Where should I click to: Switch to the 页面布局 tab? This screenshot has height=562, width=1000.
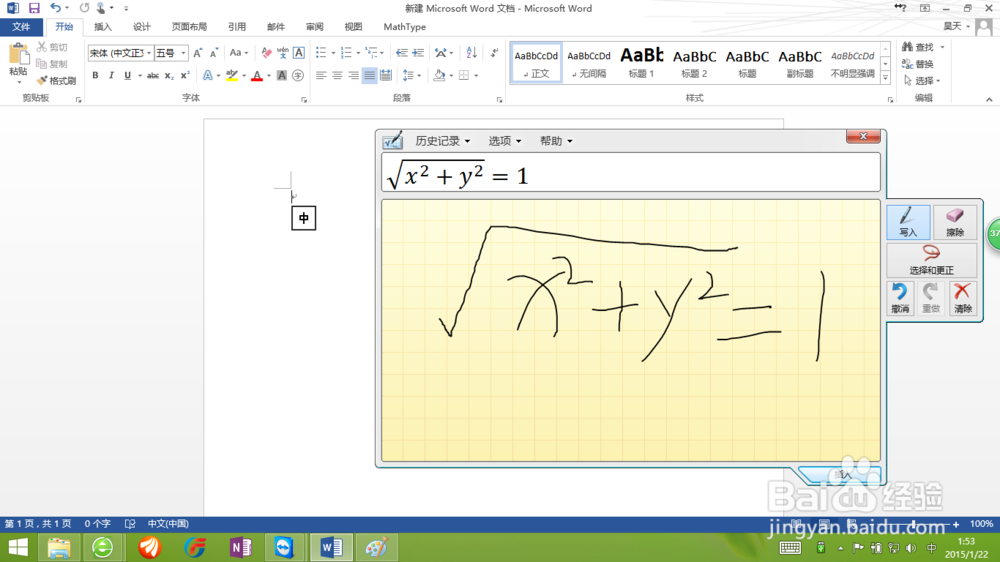tap(189, 27)
